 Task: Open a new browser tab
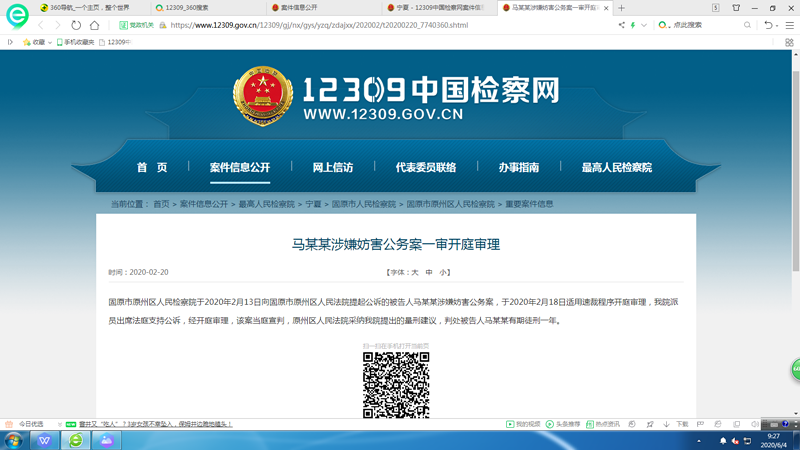(x=621, y=8)
